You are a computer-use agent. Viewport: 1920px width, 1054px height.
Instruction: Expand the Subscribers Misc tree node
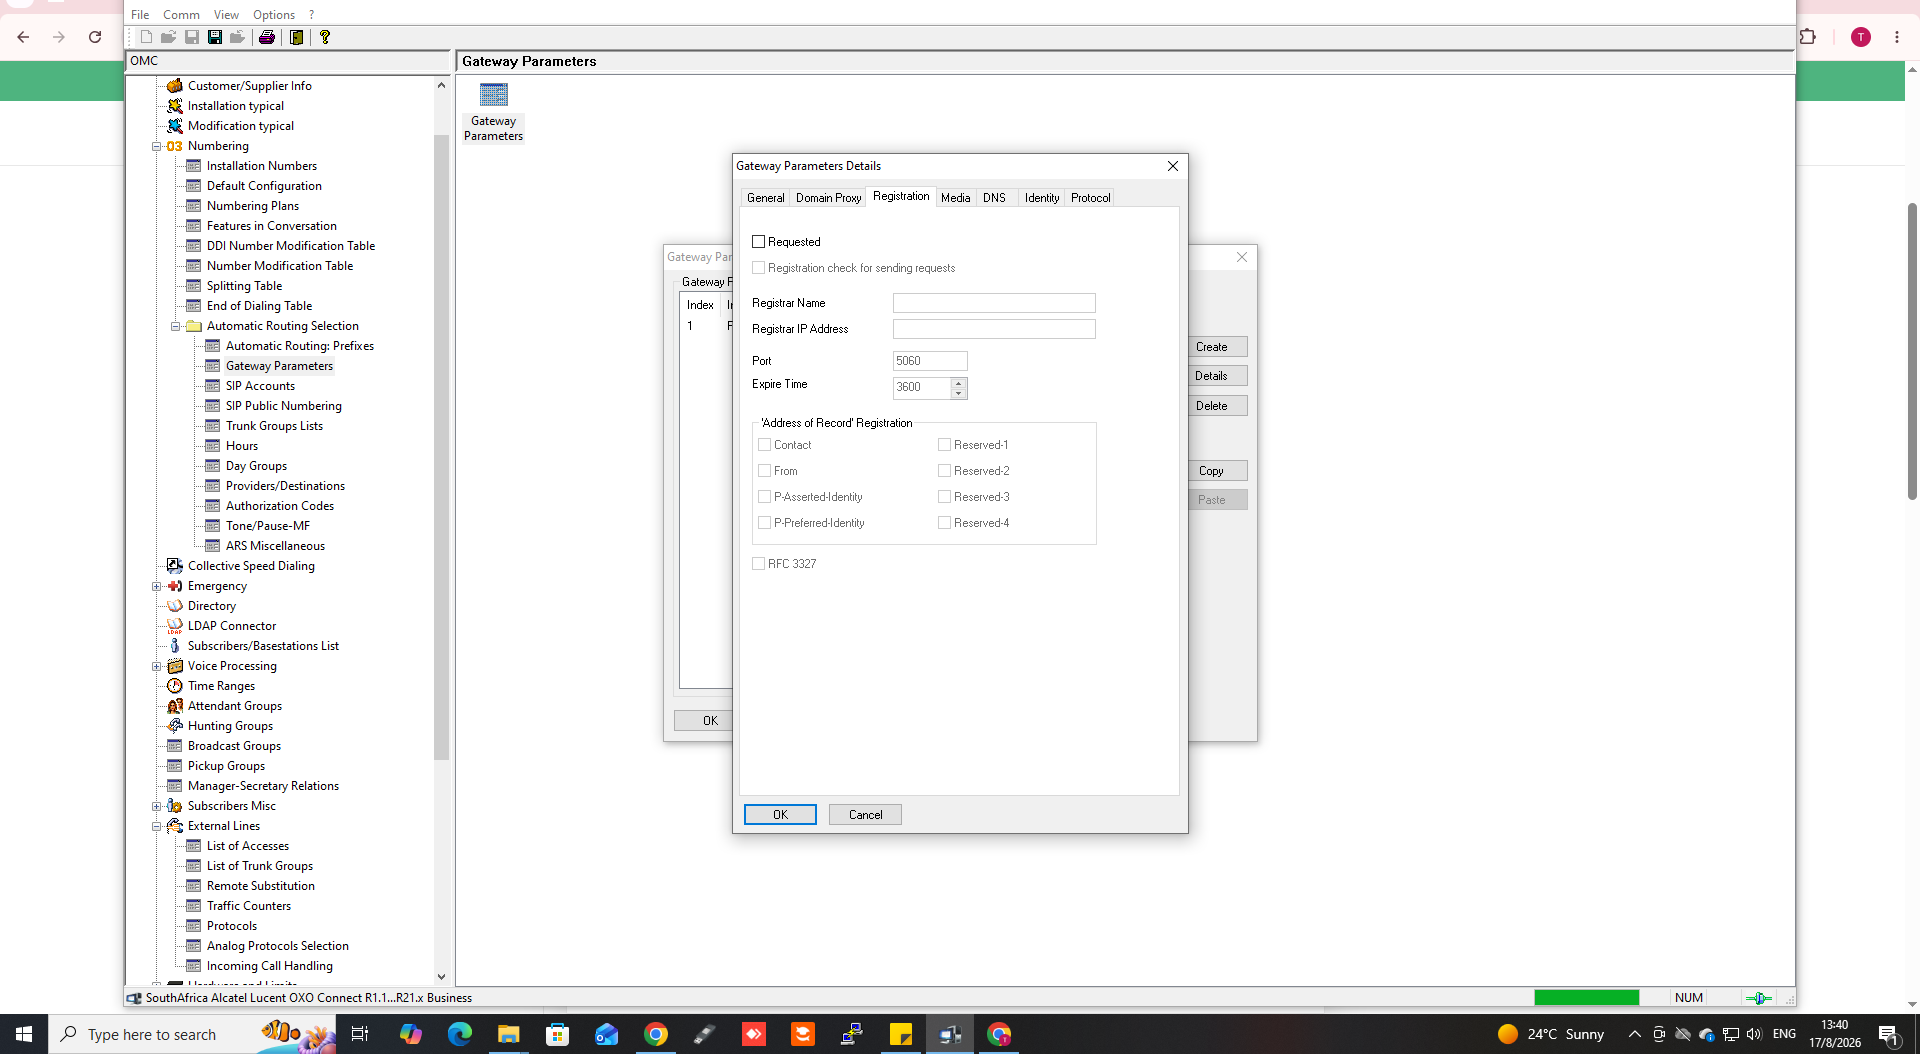click(156, 806)
